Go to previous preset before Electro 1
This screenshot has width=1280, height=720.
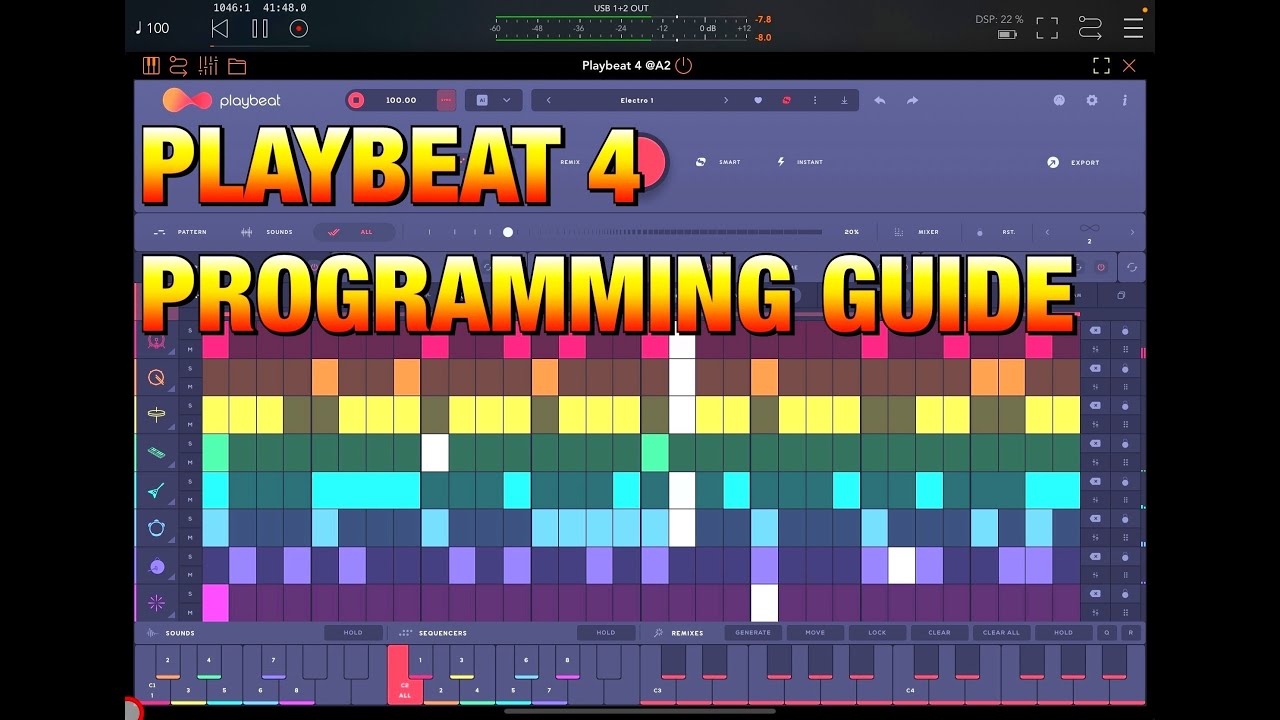[x=548, y=100]
